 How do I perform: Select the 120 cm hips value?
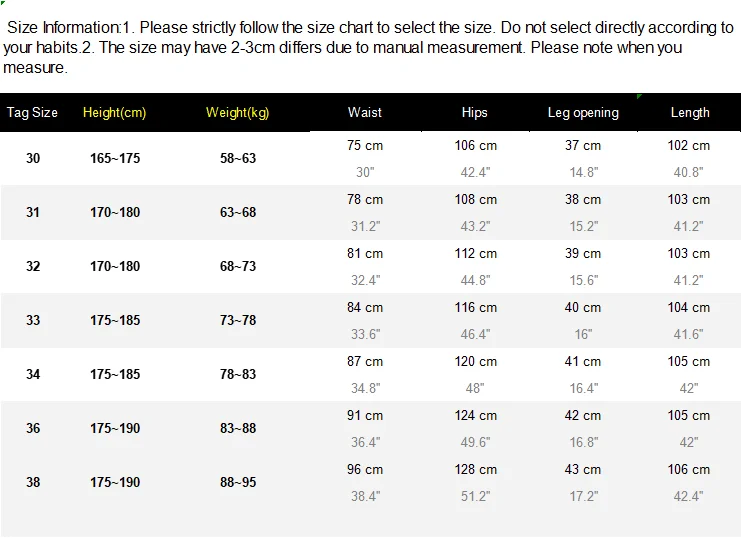(x=475, y=361)
